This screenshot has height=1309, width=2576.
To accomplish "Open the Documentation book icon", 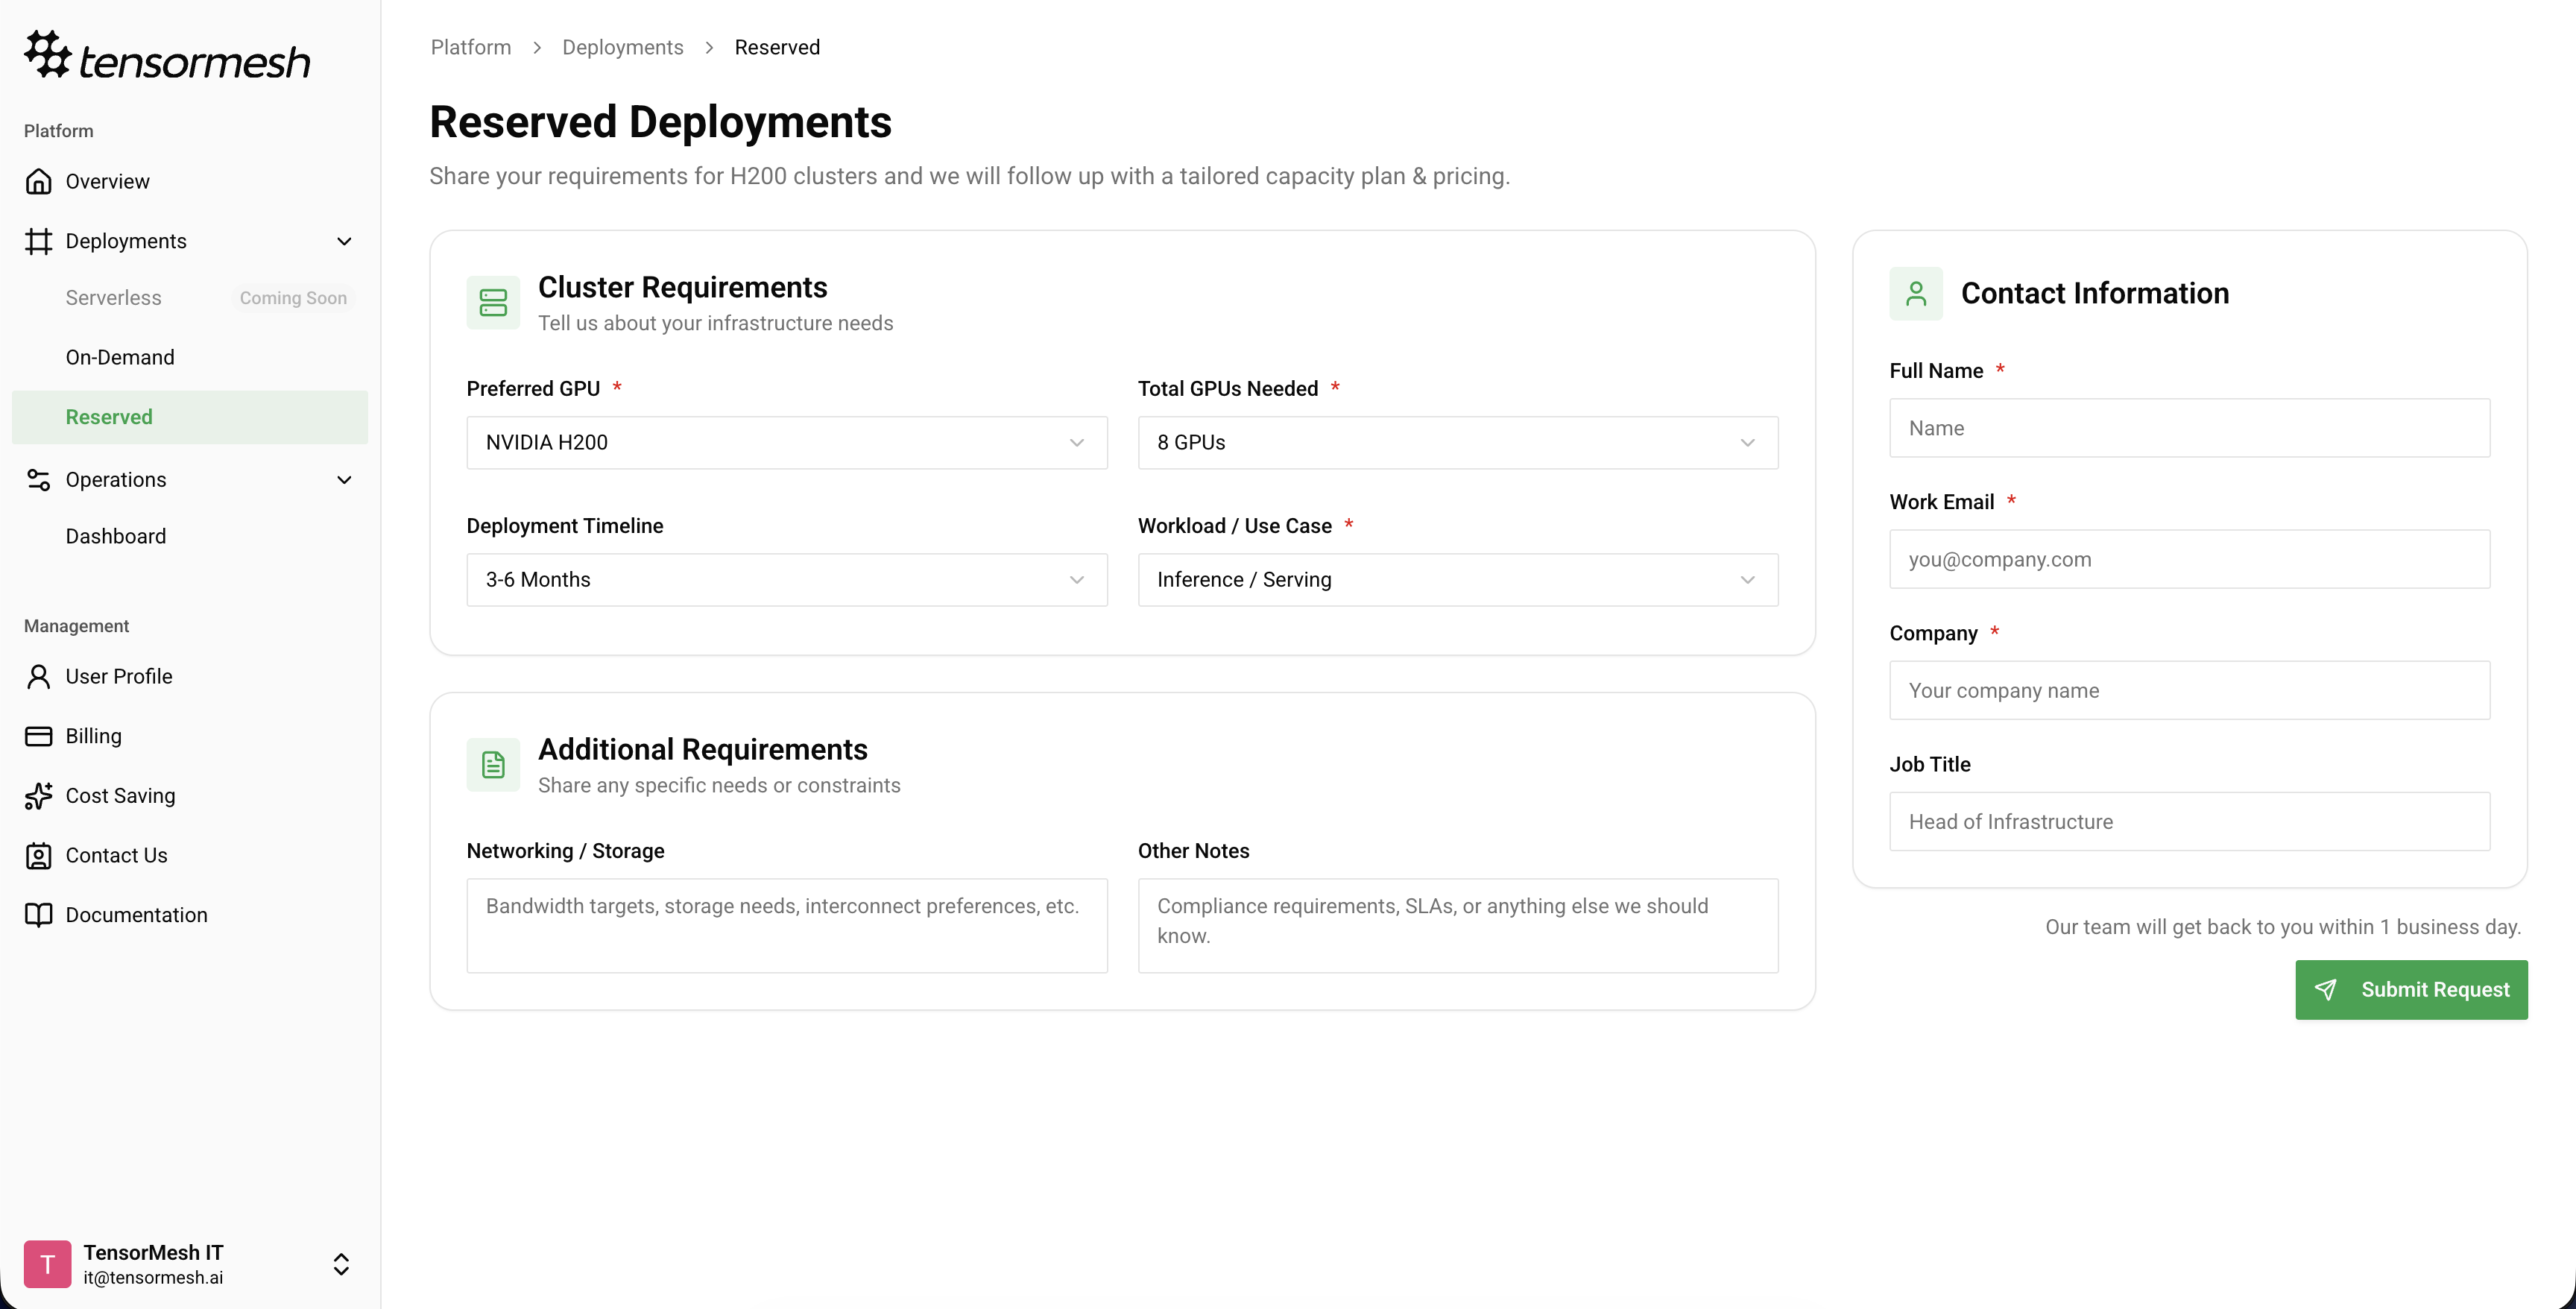I will (x=39, y=915).
